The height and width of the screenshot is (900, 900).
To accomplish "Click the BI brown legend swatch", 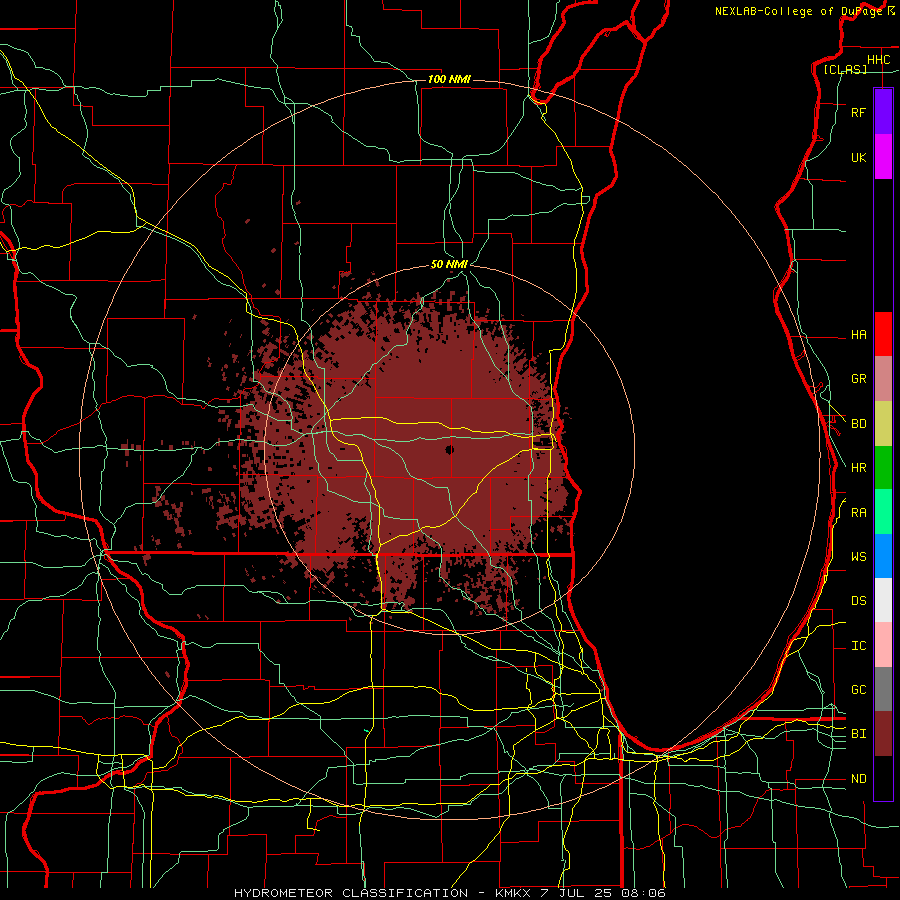I will pos(883,734).
